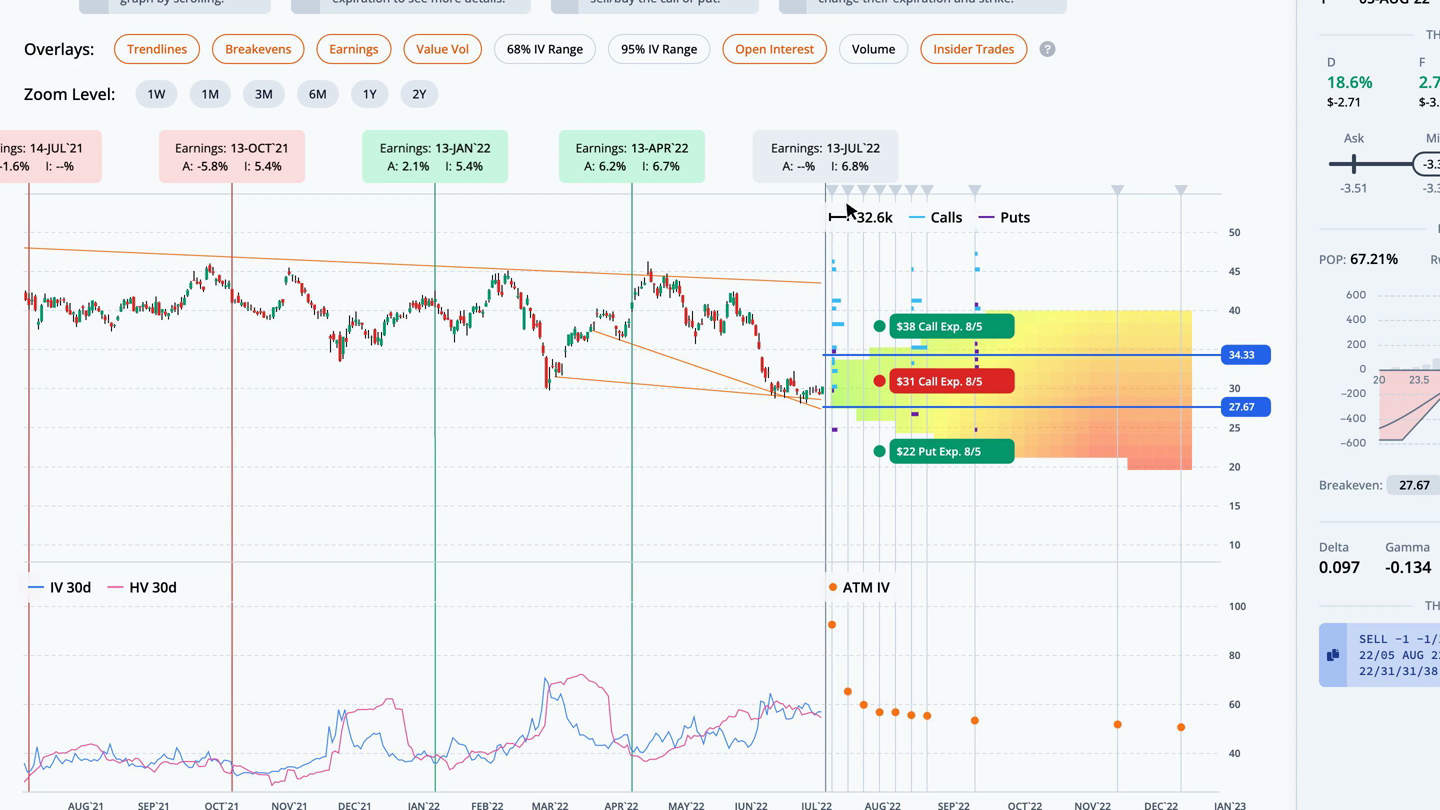The width and height of the screenshot is (1440, 810).
Task: Toggle the Earnings overlay
Action: point(354,49)
